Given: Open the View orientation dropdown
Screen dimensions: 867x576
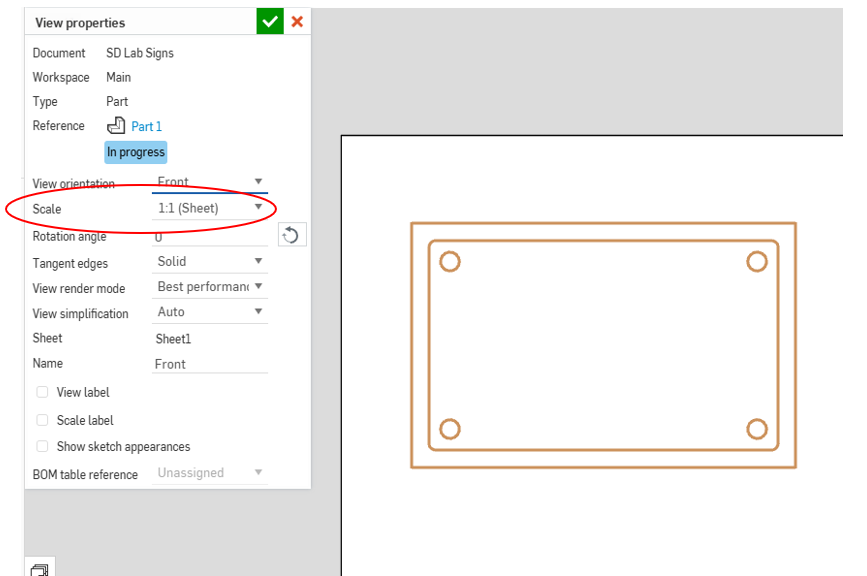Looking at the screenshot, I should (210, 182).
